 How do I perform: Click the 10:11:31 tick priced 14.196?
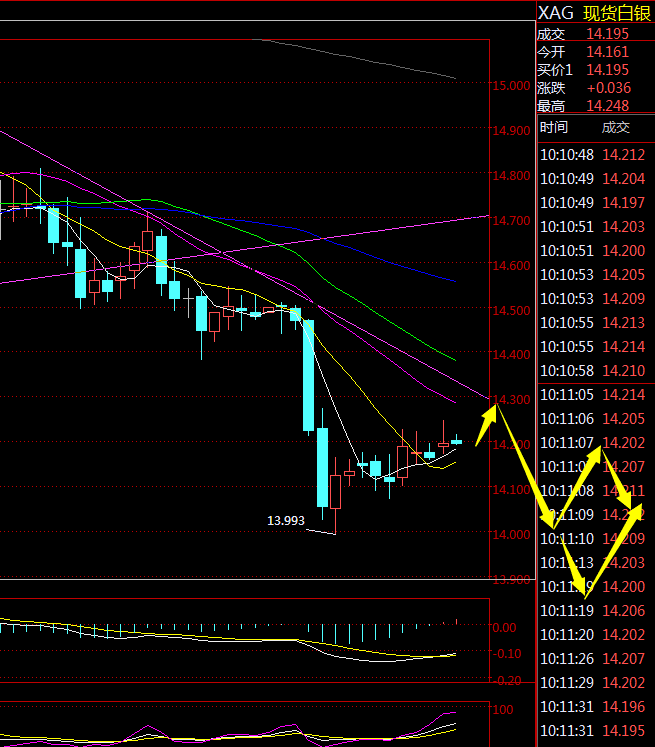point(593,707)
